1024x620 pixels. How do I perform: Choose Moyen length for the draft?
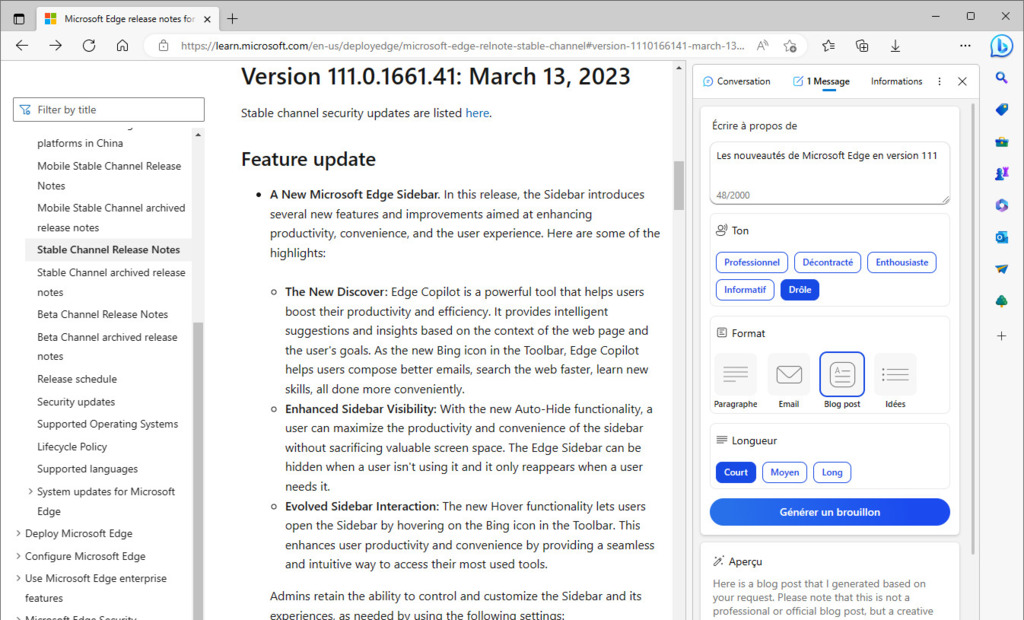[x=784, y=472]
